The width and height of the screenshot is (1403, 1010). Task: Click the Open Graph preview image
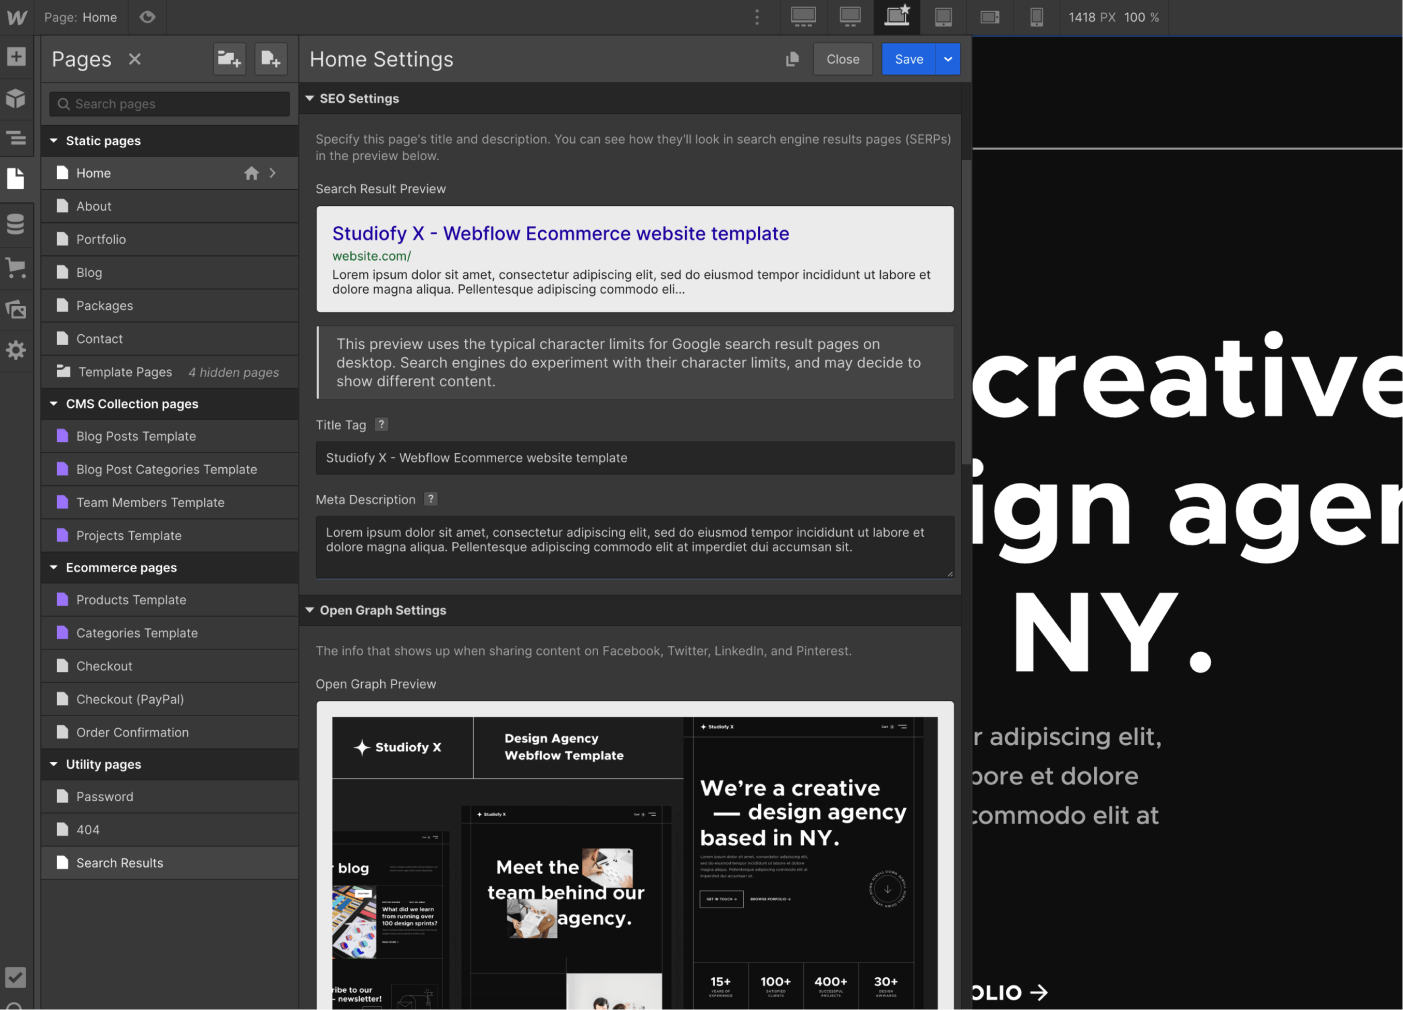(635, 862)
